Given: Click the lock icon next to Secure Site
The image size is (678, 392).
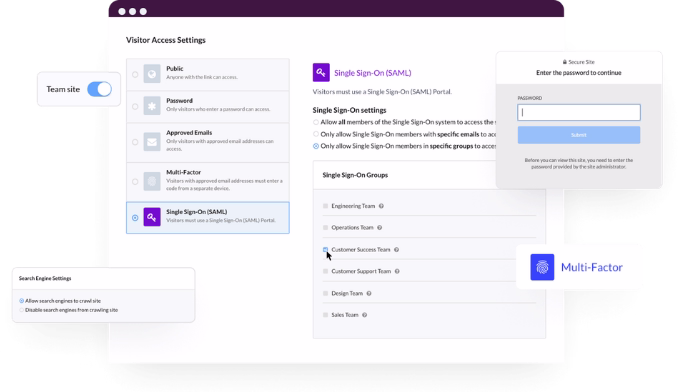Looking at the screenshot, I should click(565, 62).
